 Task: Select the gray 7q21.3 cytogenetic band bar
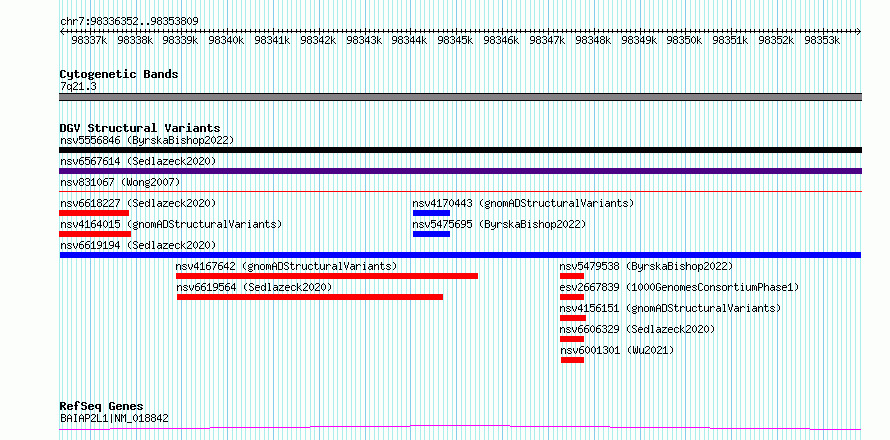[460, 97]
